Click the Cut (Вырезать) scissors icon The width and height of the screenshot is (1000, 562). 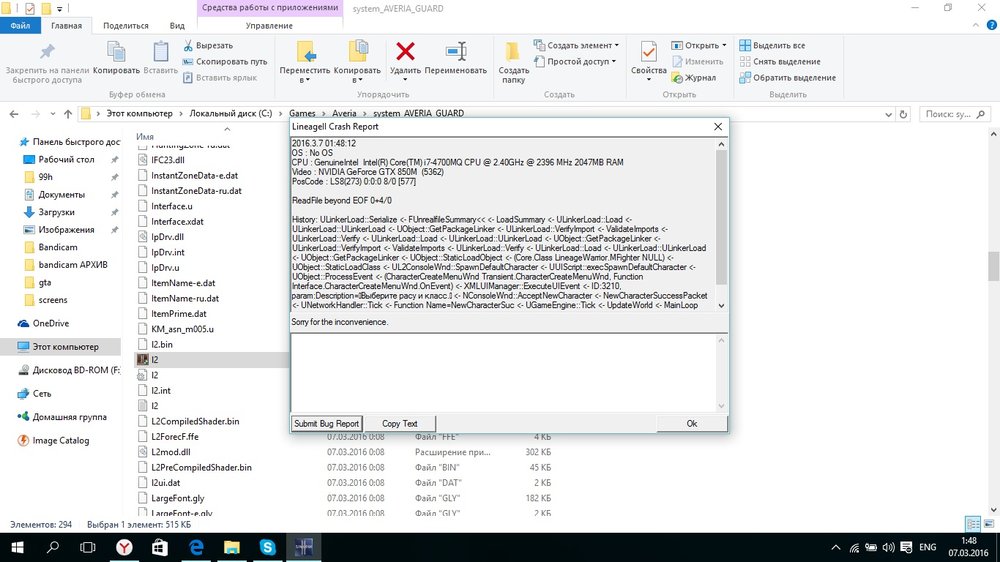click(x=189, y=45)
